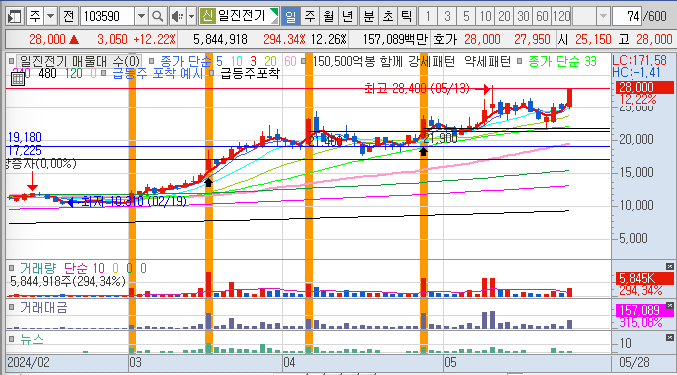Screen dimensions: 677x375
Task: Toggle the 급등주포착 indicator marker
Action: point(212,73)
